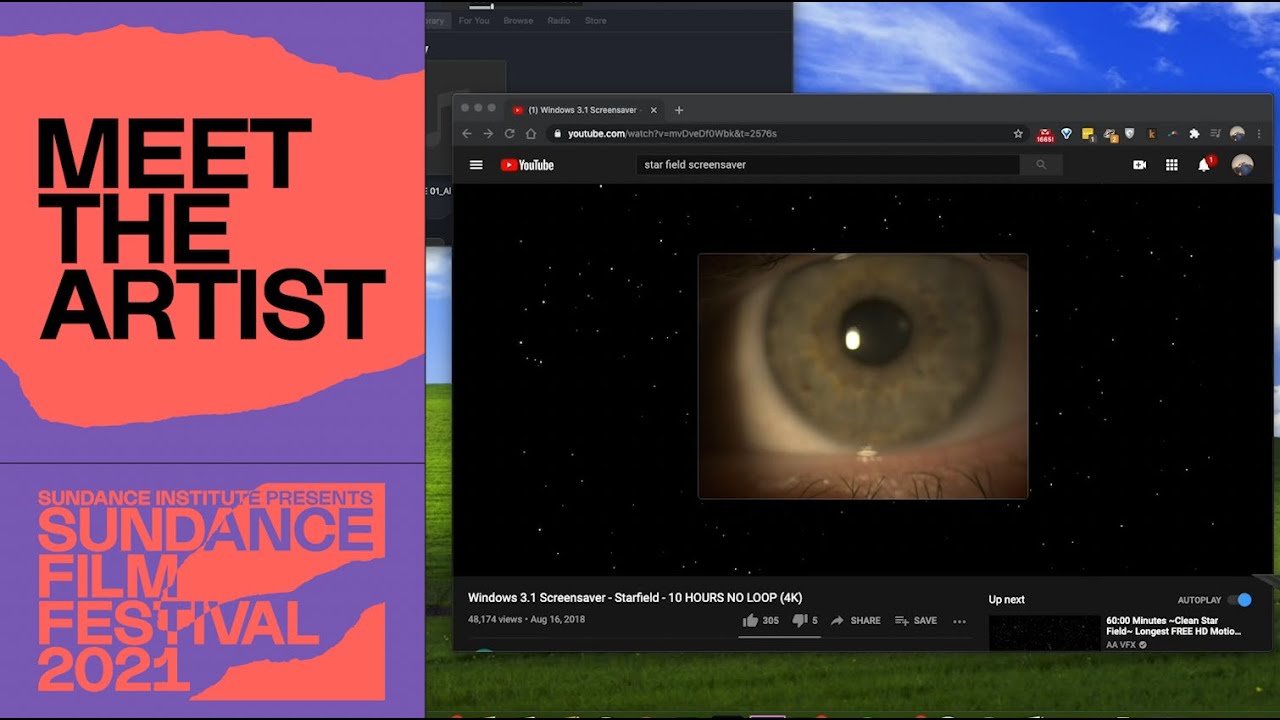Open Chrome media controls icon
This screenshot has height=720, width=1280.
point(1216,133)
